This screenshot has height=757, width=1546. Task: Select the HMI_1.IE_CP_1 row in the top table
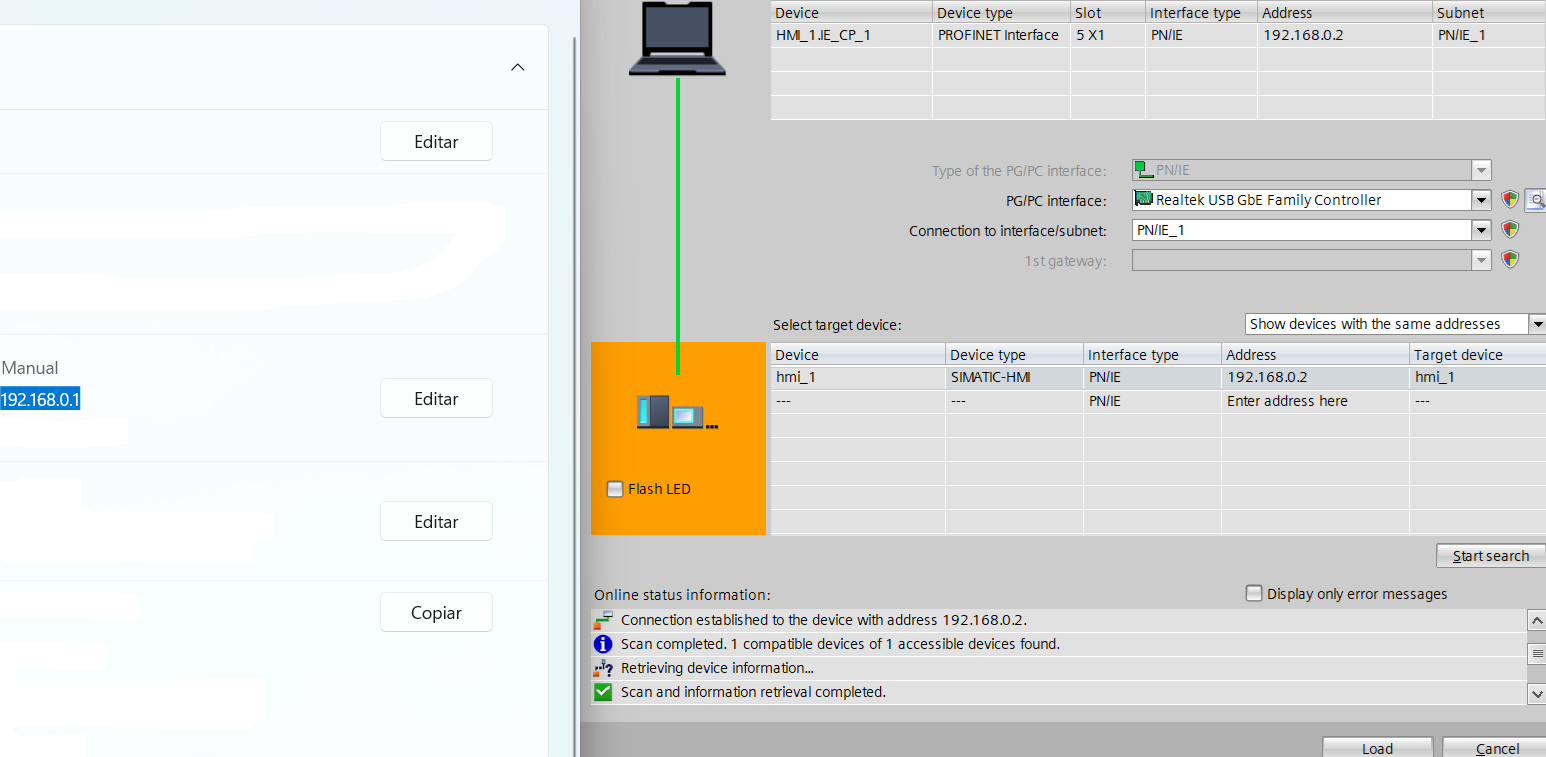[x=1158, y=35]
